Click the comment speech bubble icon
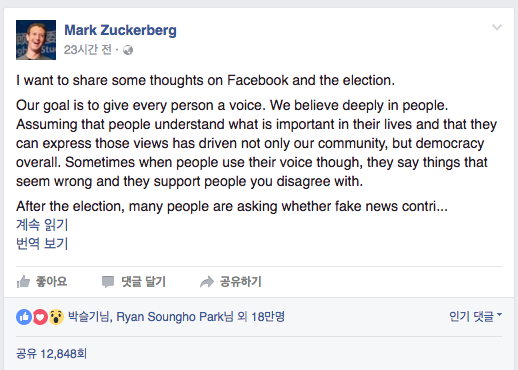This screenshot has width=518, height=370. tap(108, 282)
